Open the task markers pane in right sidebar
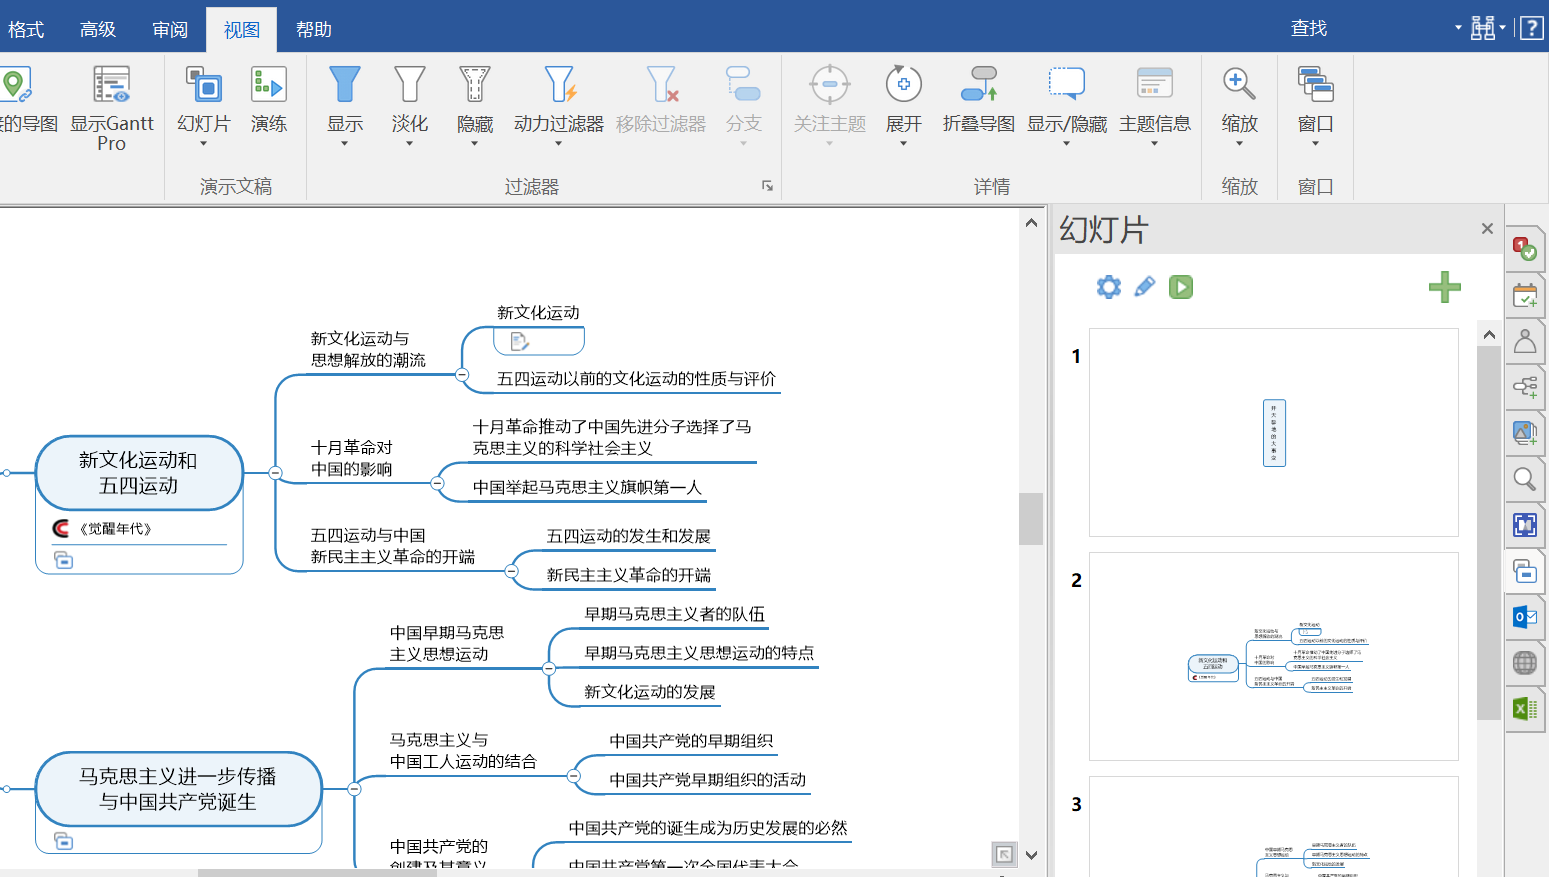 coord(1525,249)
